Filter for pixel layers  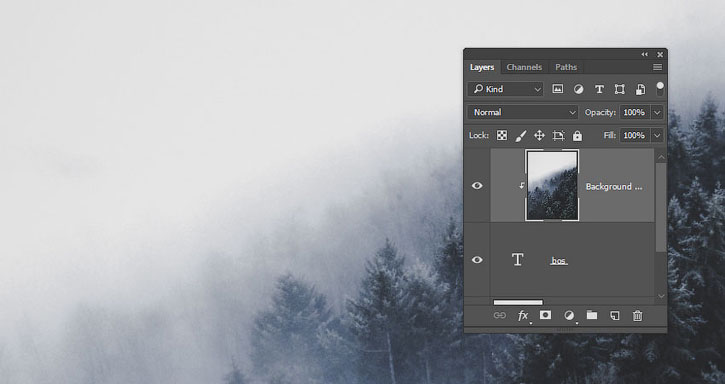click(x=558, y=89)
